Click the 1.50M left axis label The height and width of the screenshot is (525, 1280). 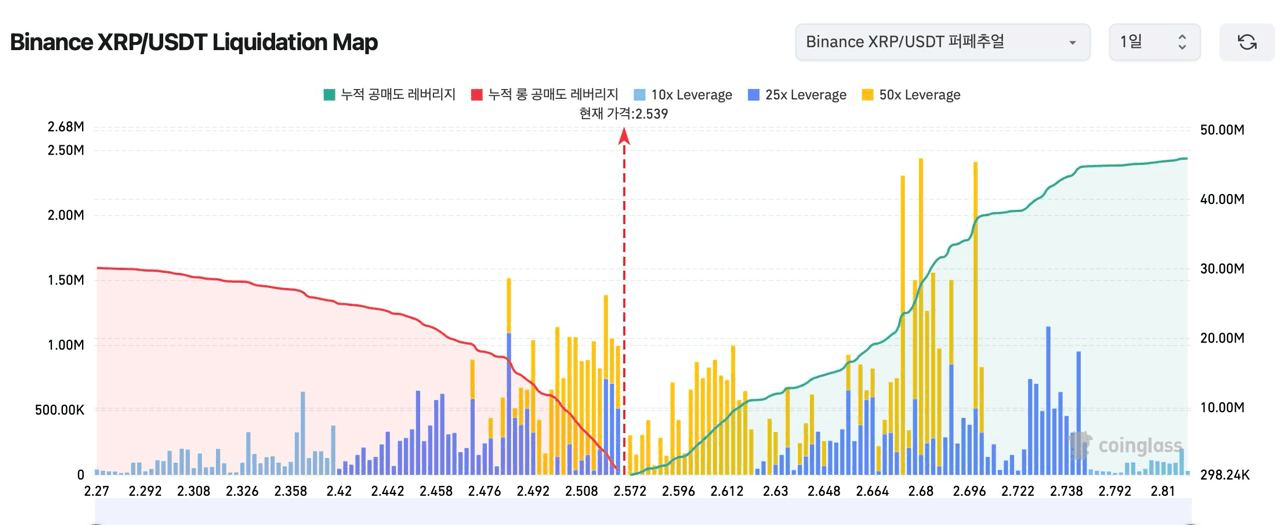65,280
